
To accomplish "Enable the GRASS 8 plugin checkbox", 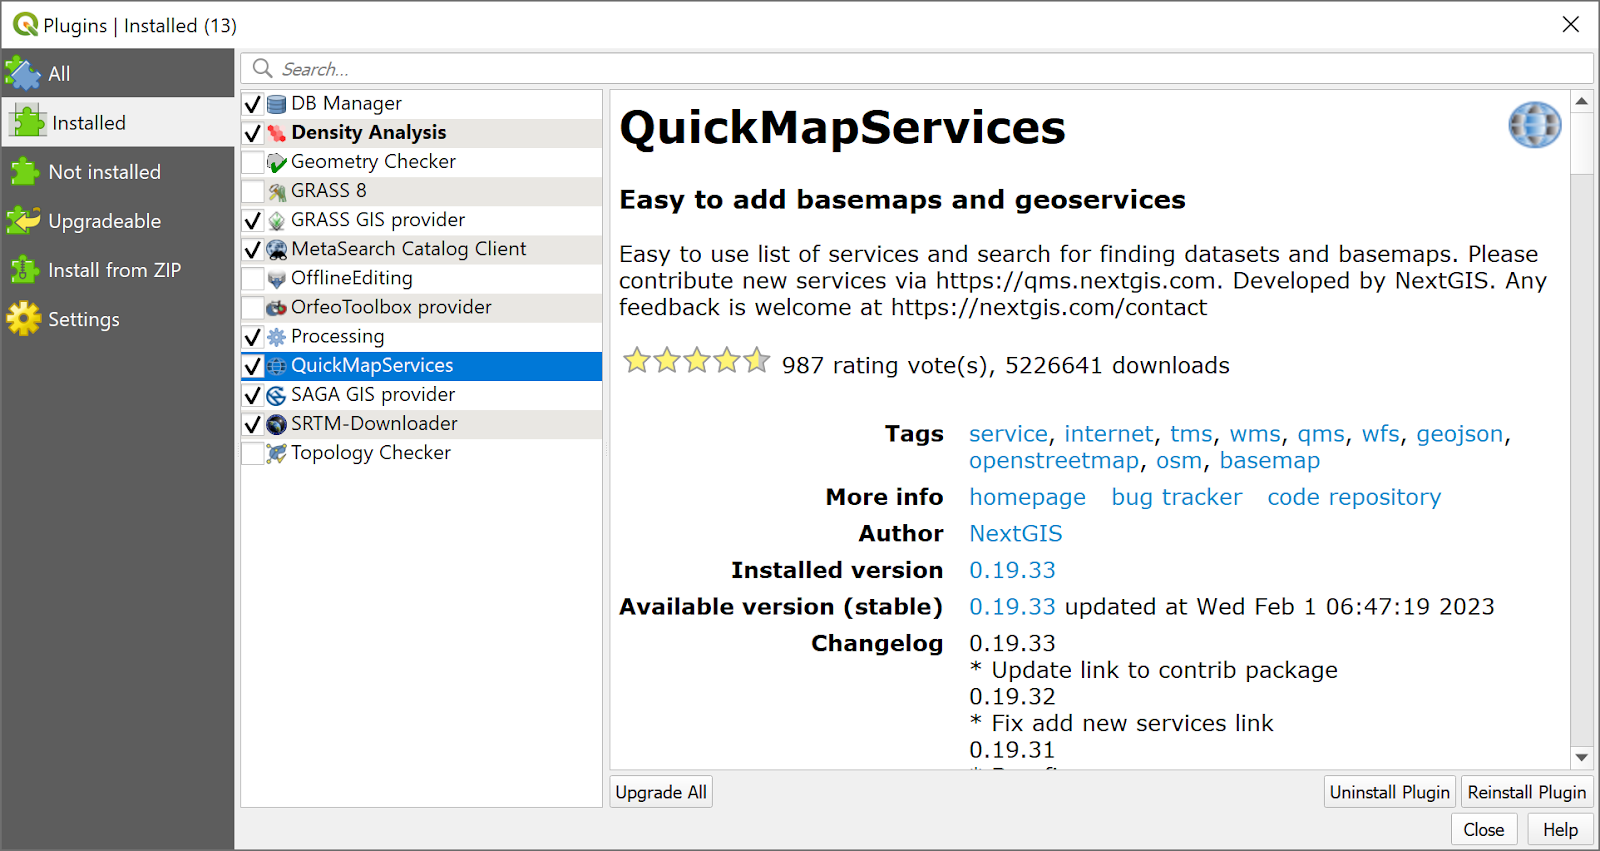I will 253,191.
